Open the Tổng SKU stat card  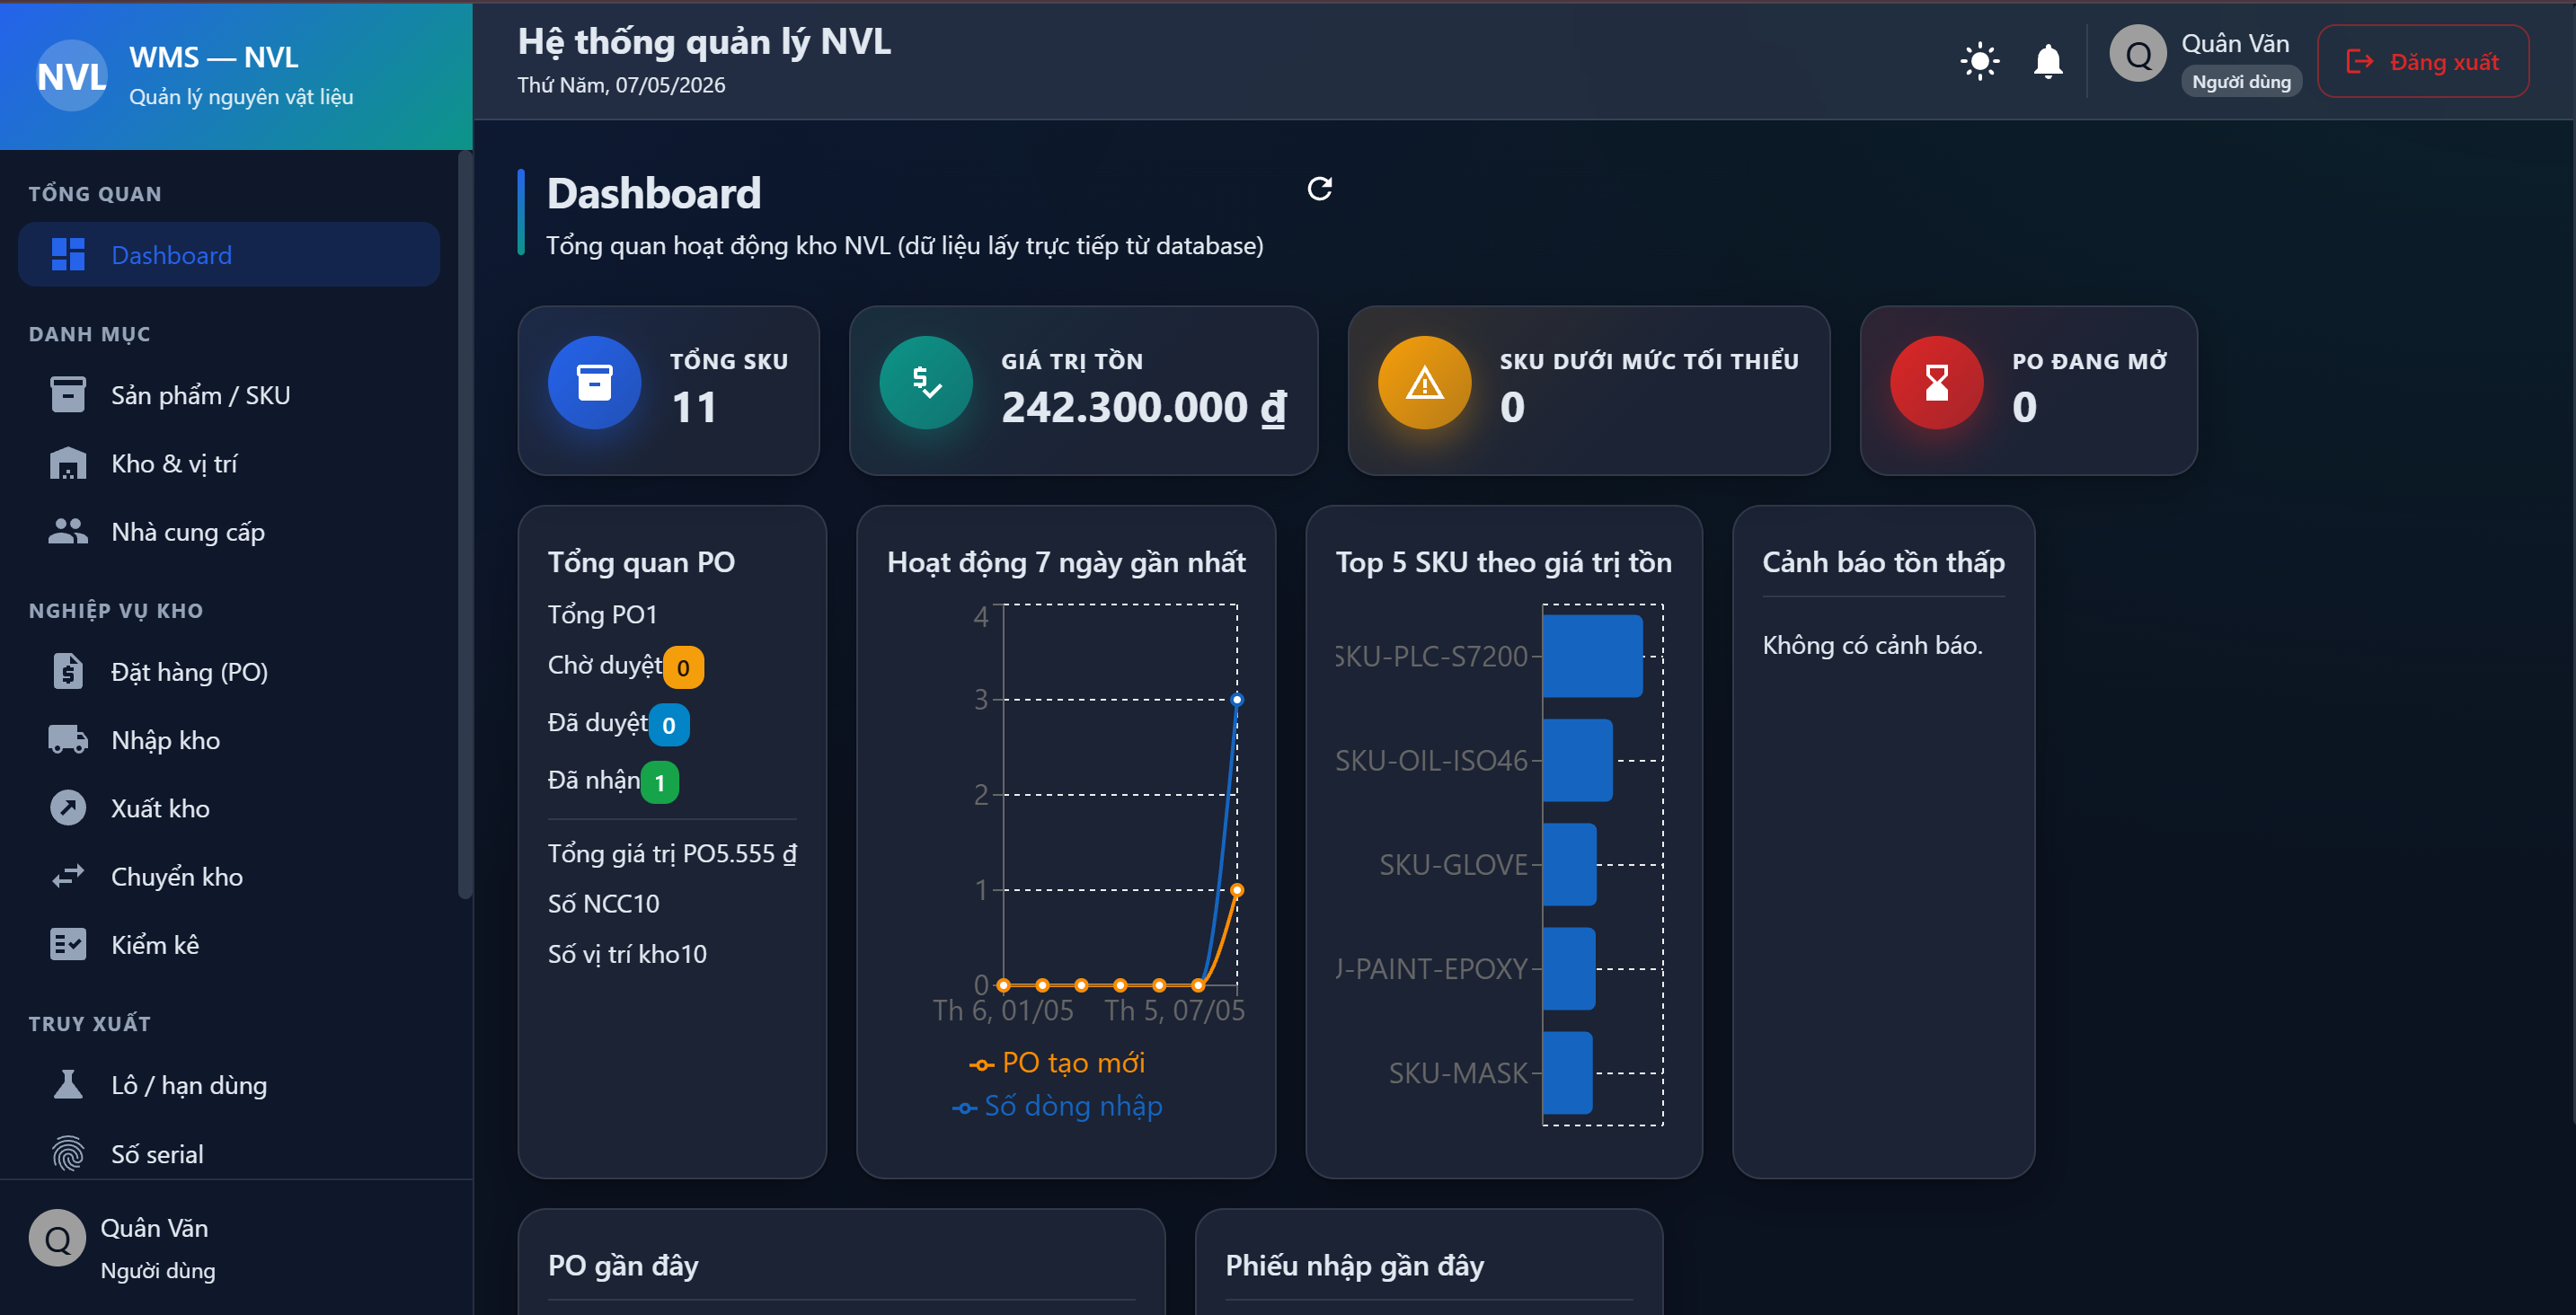(x=668, y=390)
